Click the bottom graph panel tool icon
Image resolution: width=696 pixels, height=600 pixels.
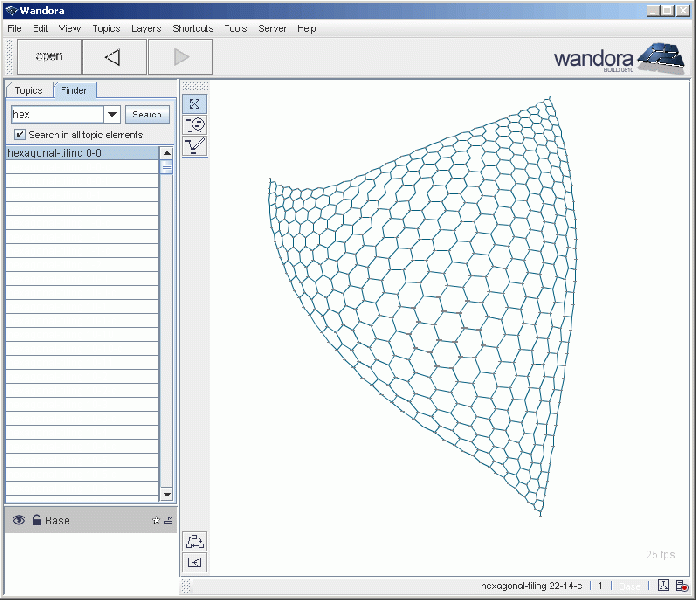195,563
